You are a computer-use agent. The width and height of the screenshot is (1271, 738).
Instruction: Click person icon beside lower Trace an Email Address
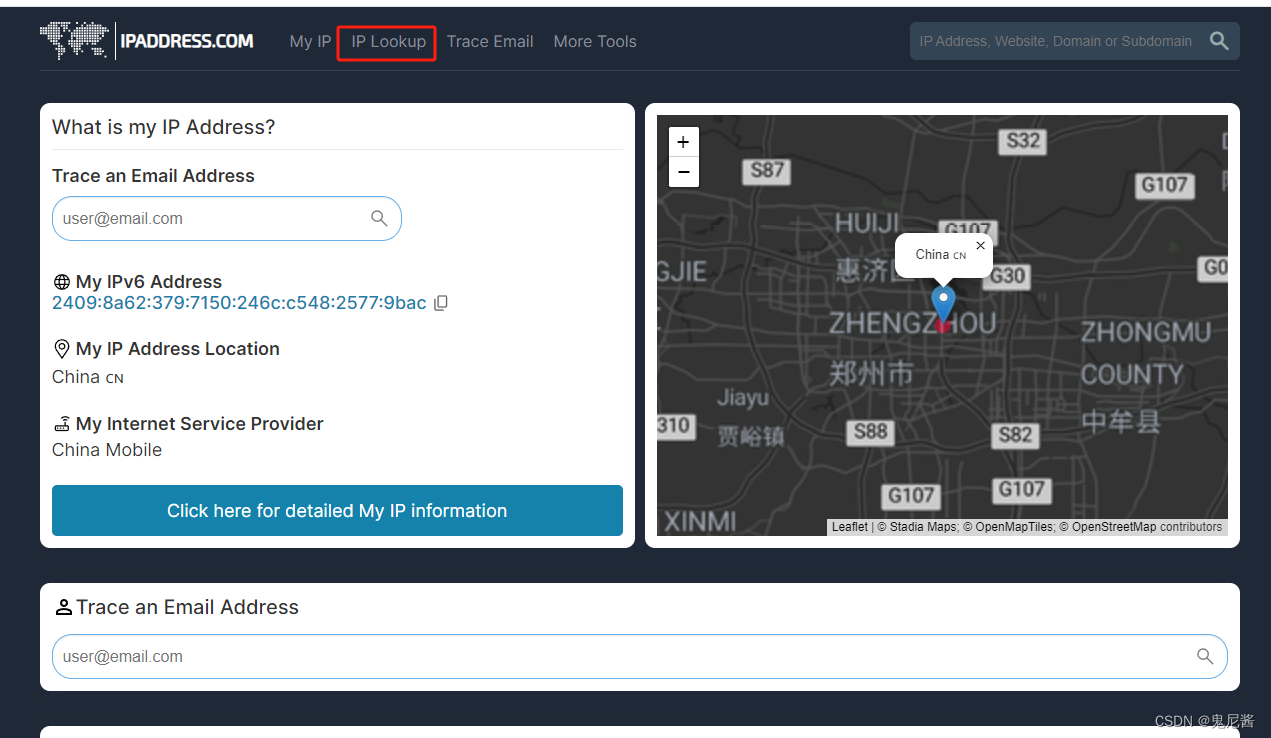click(64, 607)
